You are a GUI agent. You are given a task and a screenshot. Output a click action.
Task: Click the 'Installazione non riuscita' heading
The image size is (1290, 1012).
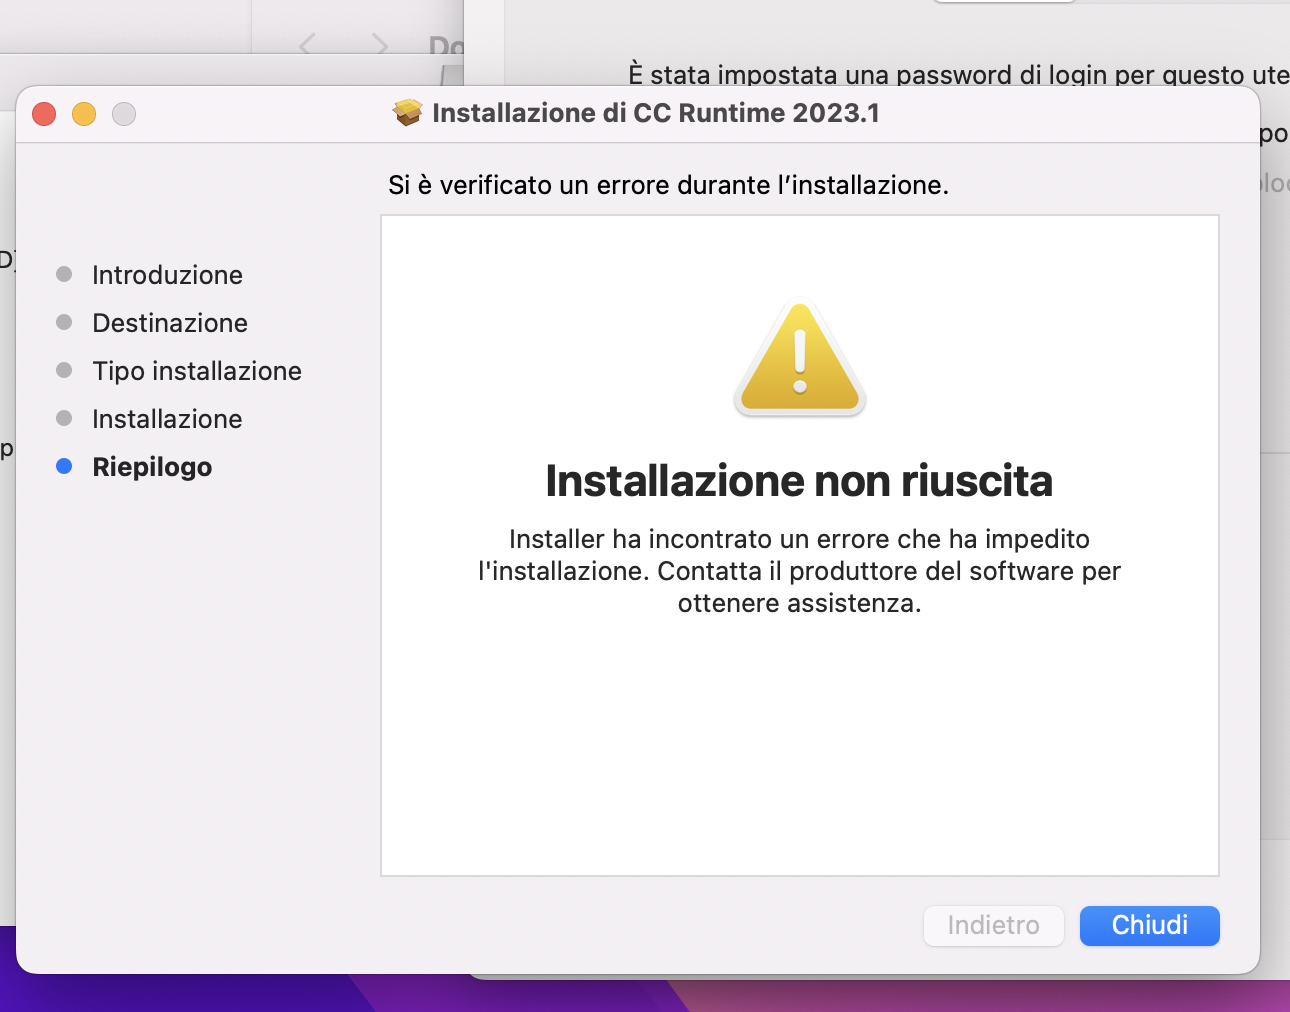click(x=799, y=481)
